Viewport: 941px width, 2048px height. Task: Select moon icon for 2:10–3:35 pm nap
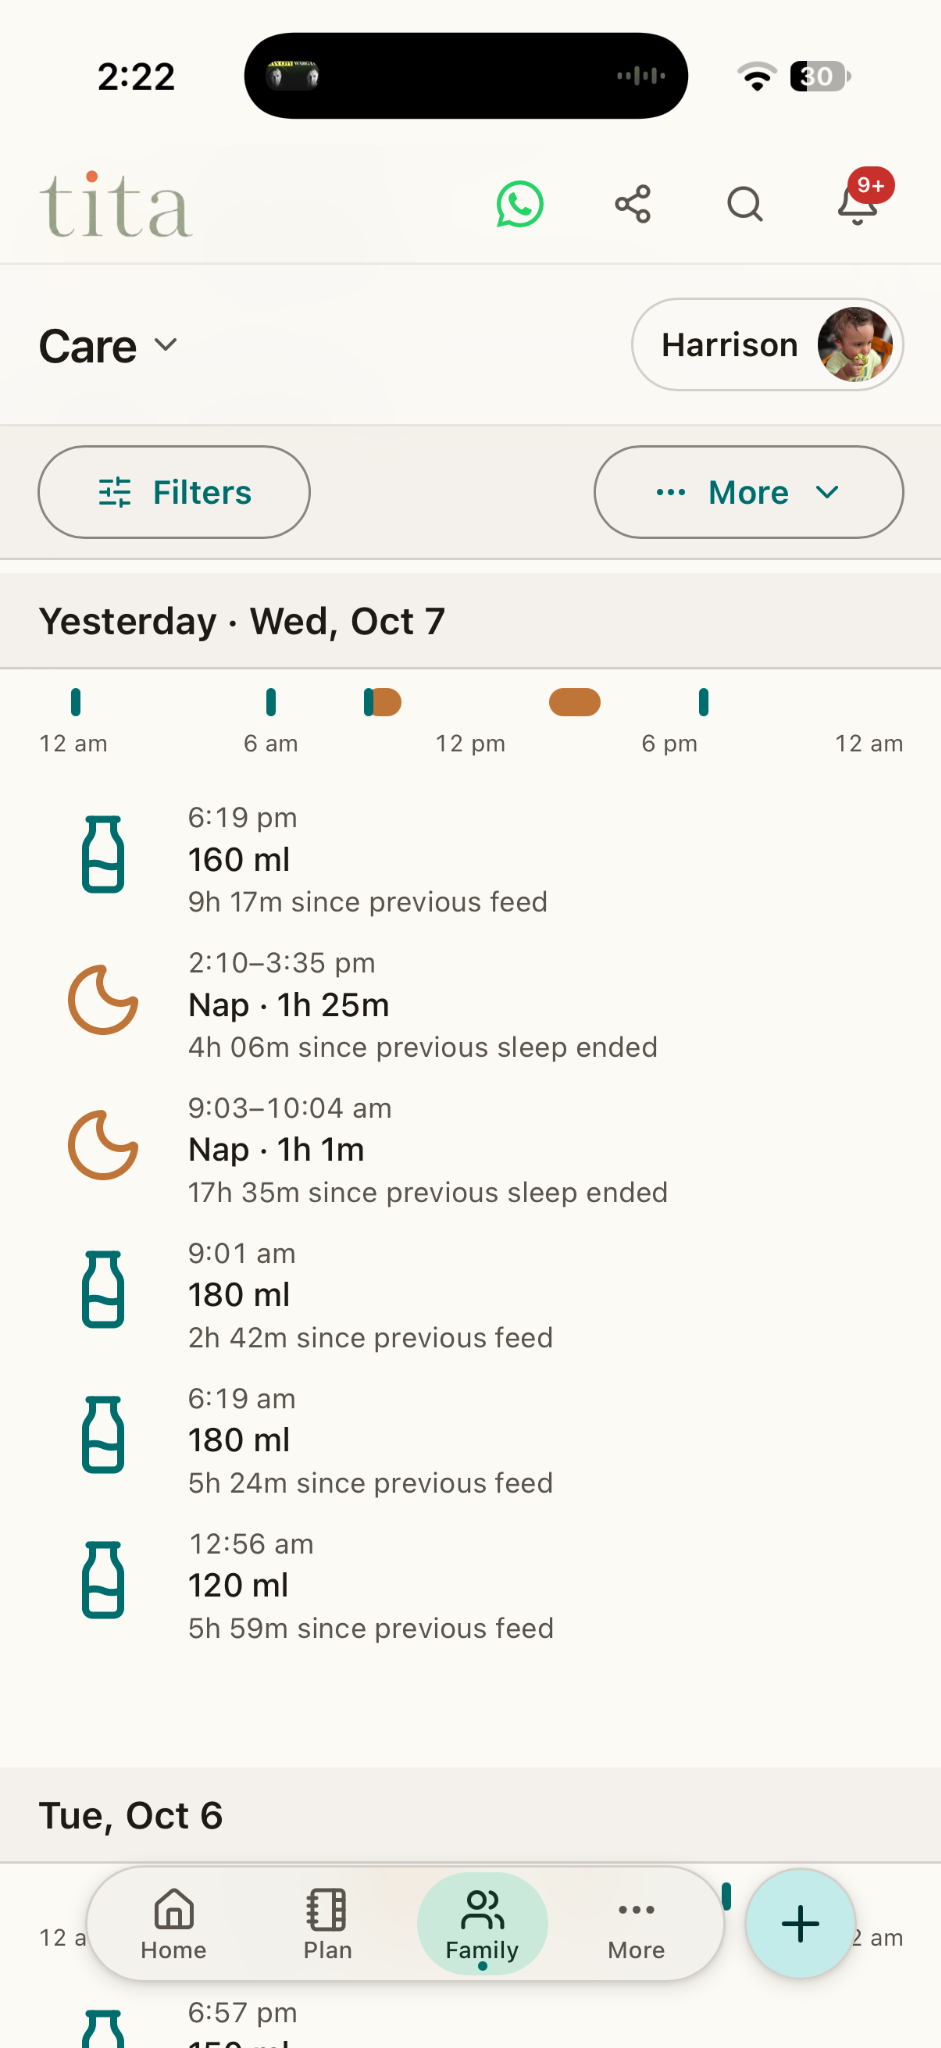(x=103, y=1000)
